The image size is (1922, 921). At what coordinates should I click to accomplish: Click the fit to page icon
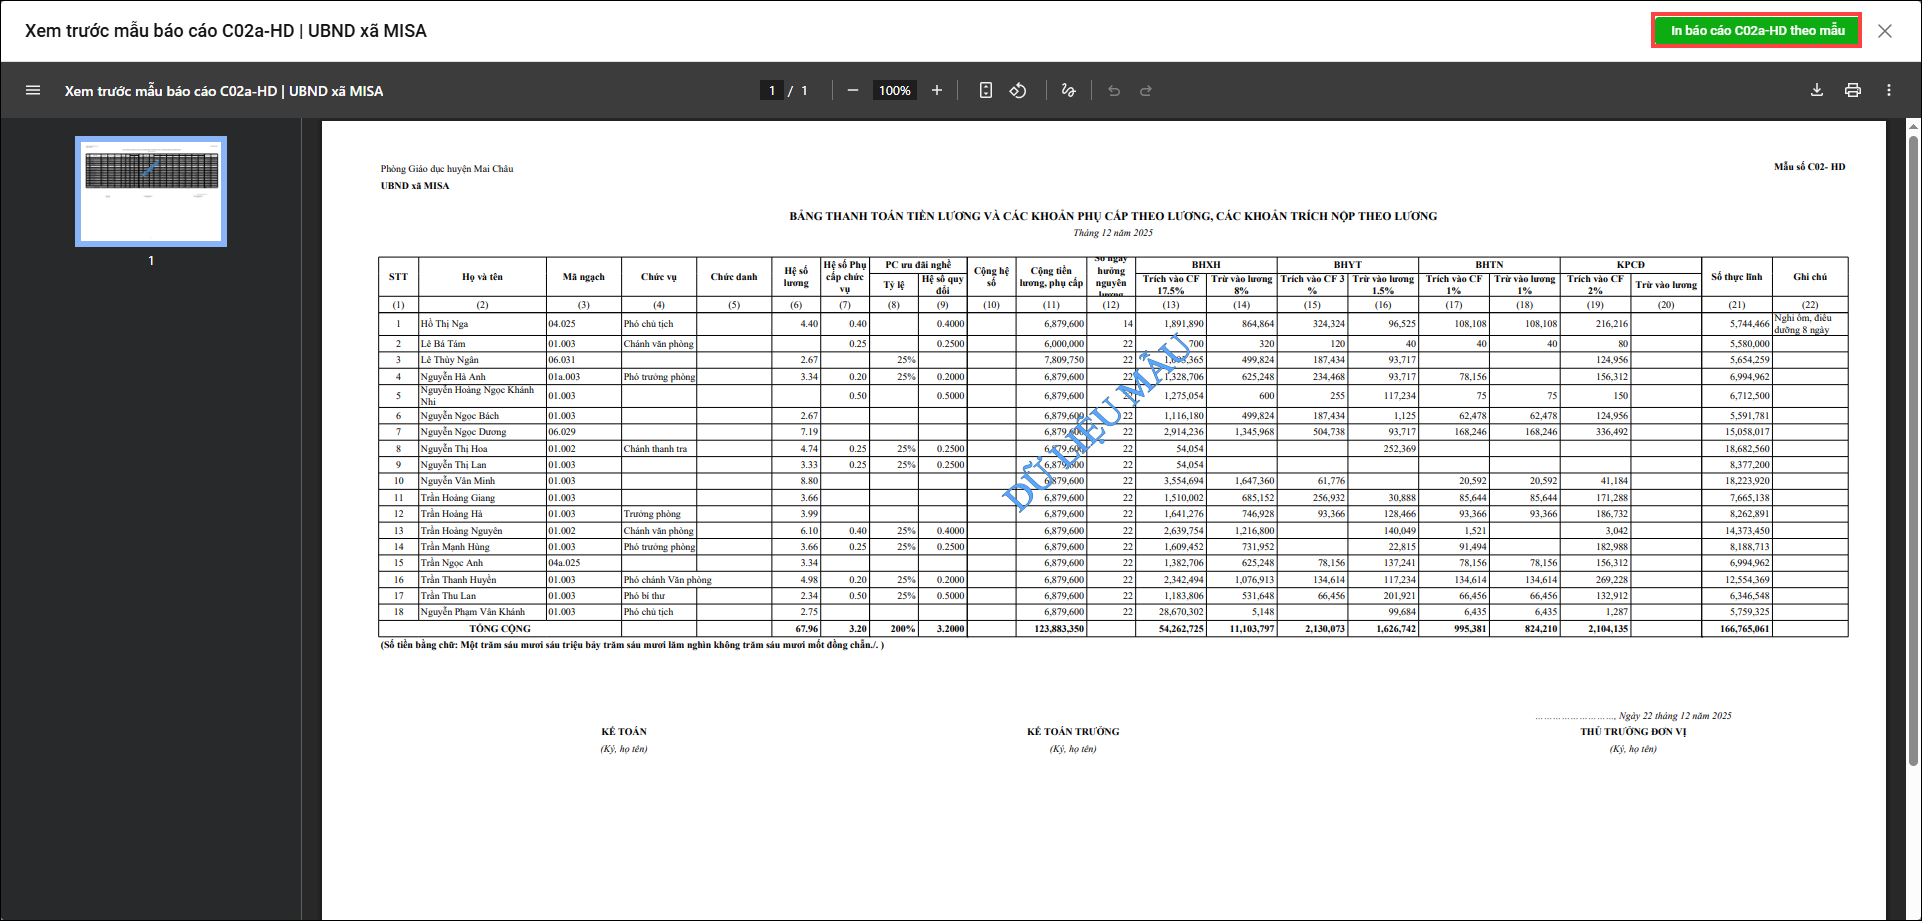coord(986,91)
